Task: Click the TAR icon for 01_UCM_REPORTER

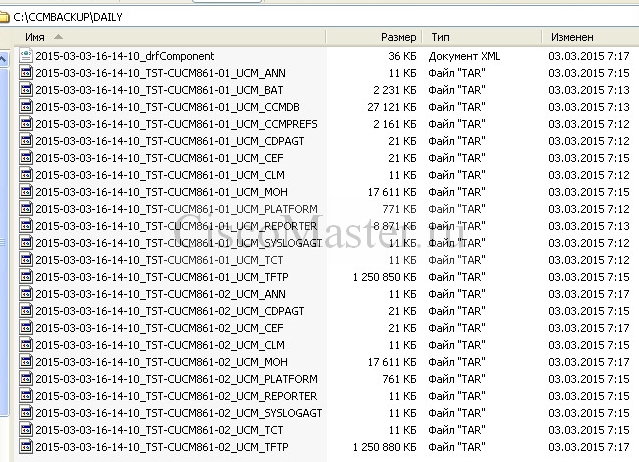Action: pos(26,226)
